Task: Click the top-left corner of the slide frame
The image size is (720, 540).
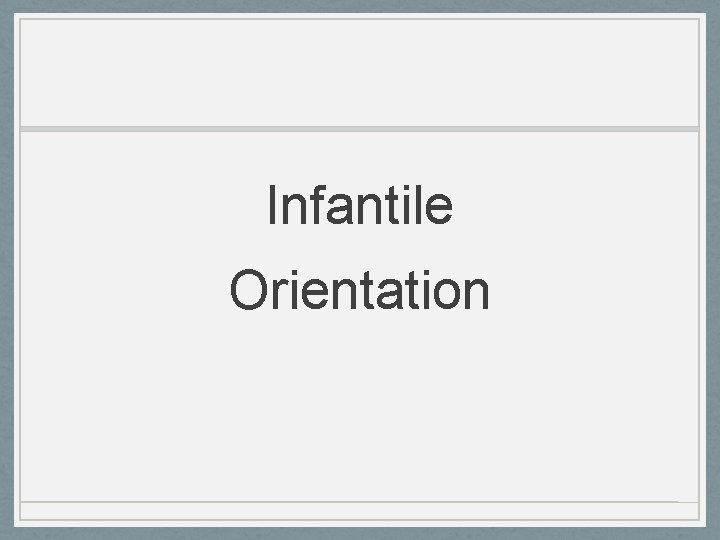Action: [x=19, y=17]
